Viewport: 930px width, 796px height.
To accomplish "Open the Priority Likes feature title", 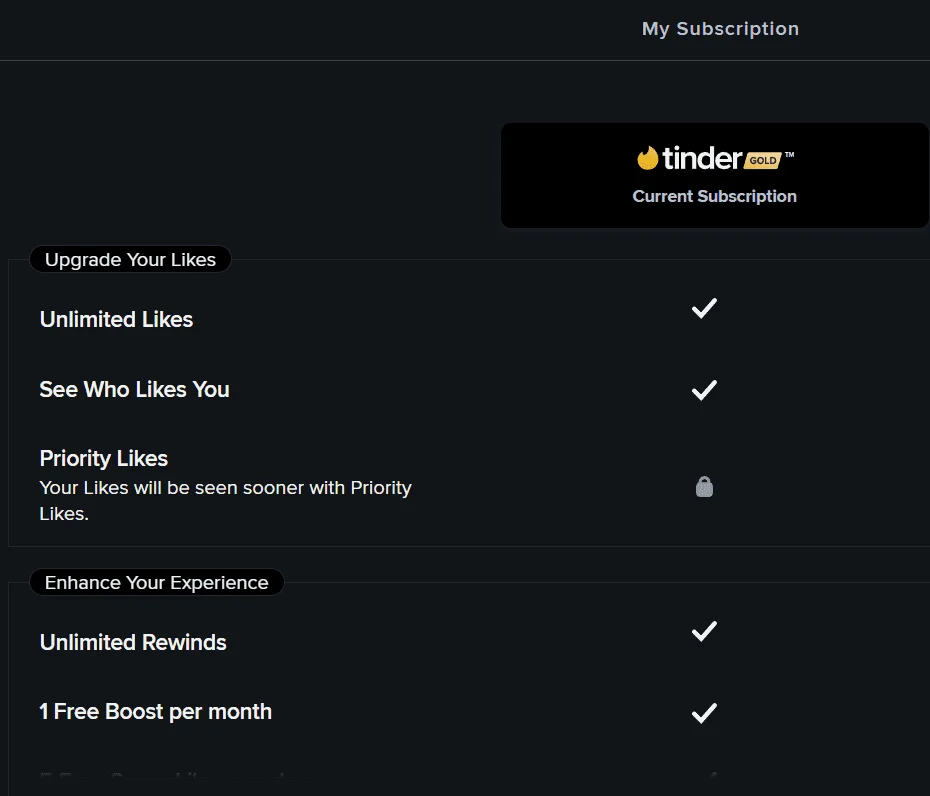I will click(x=104, y=458).
